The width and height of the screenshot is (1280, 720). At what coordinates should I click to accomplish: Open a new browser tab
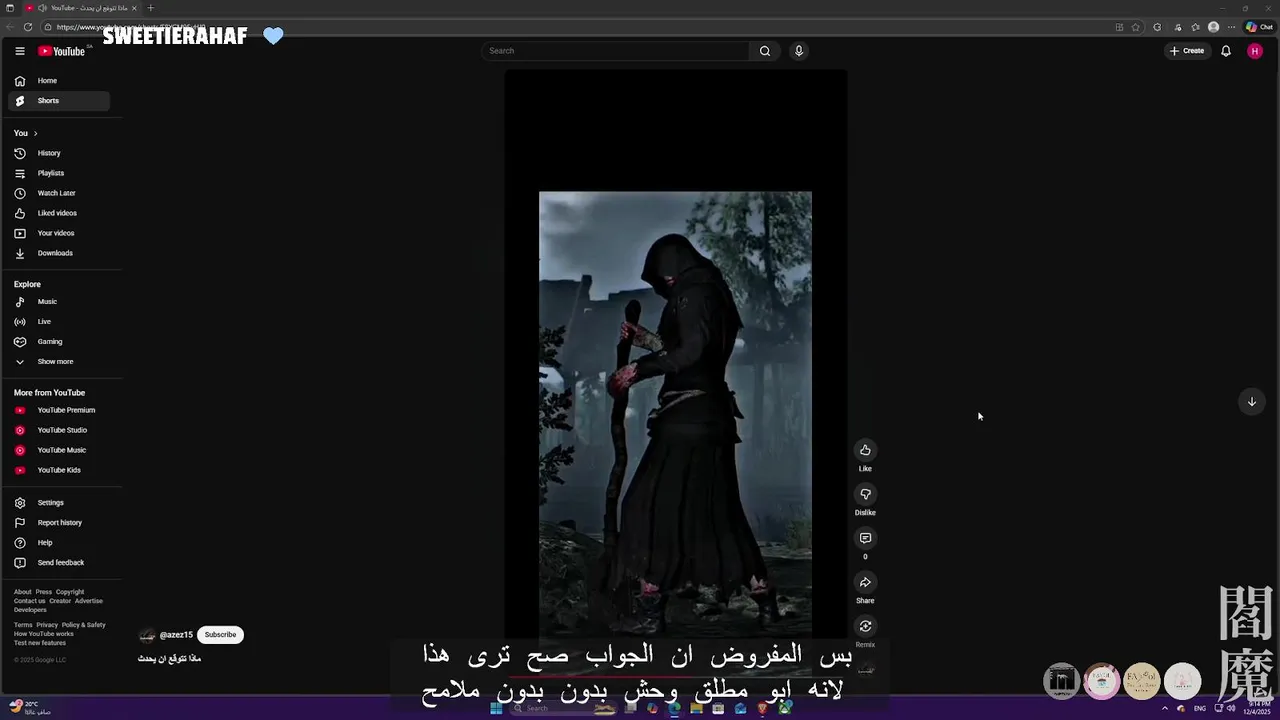pos(151,8)
